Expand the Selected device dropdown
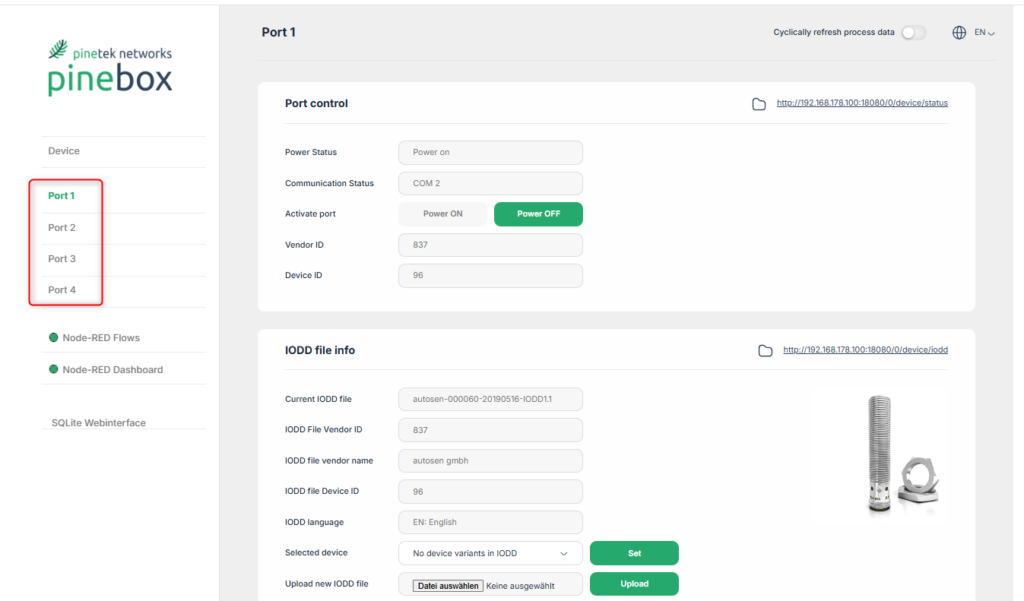 click(490, 553)
